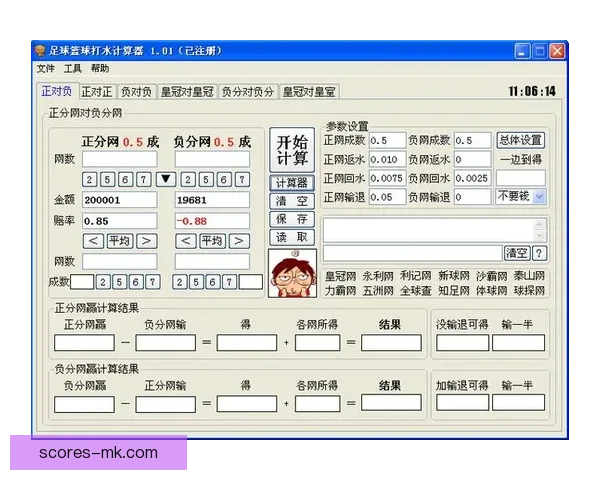Click 正分网 right arrow odds button
This screenshot has width=600, height=480.
[x=147, y=241]
